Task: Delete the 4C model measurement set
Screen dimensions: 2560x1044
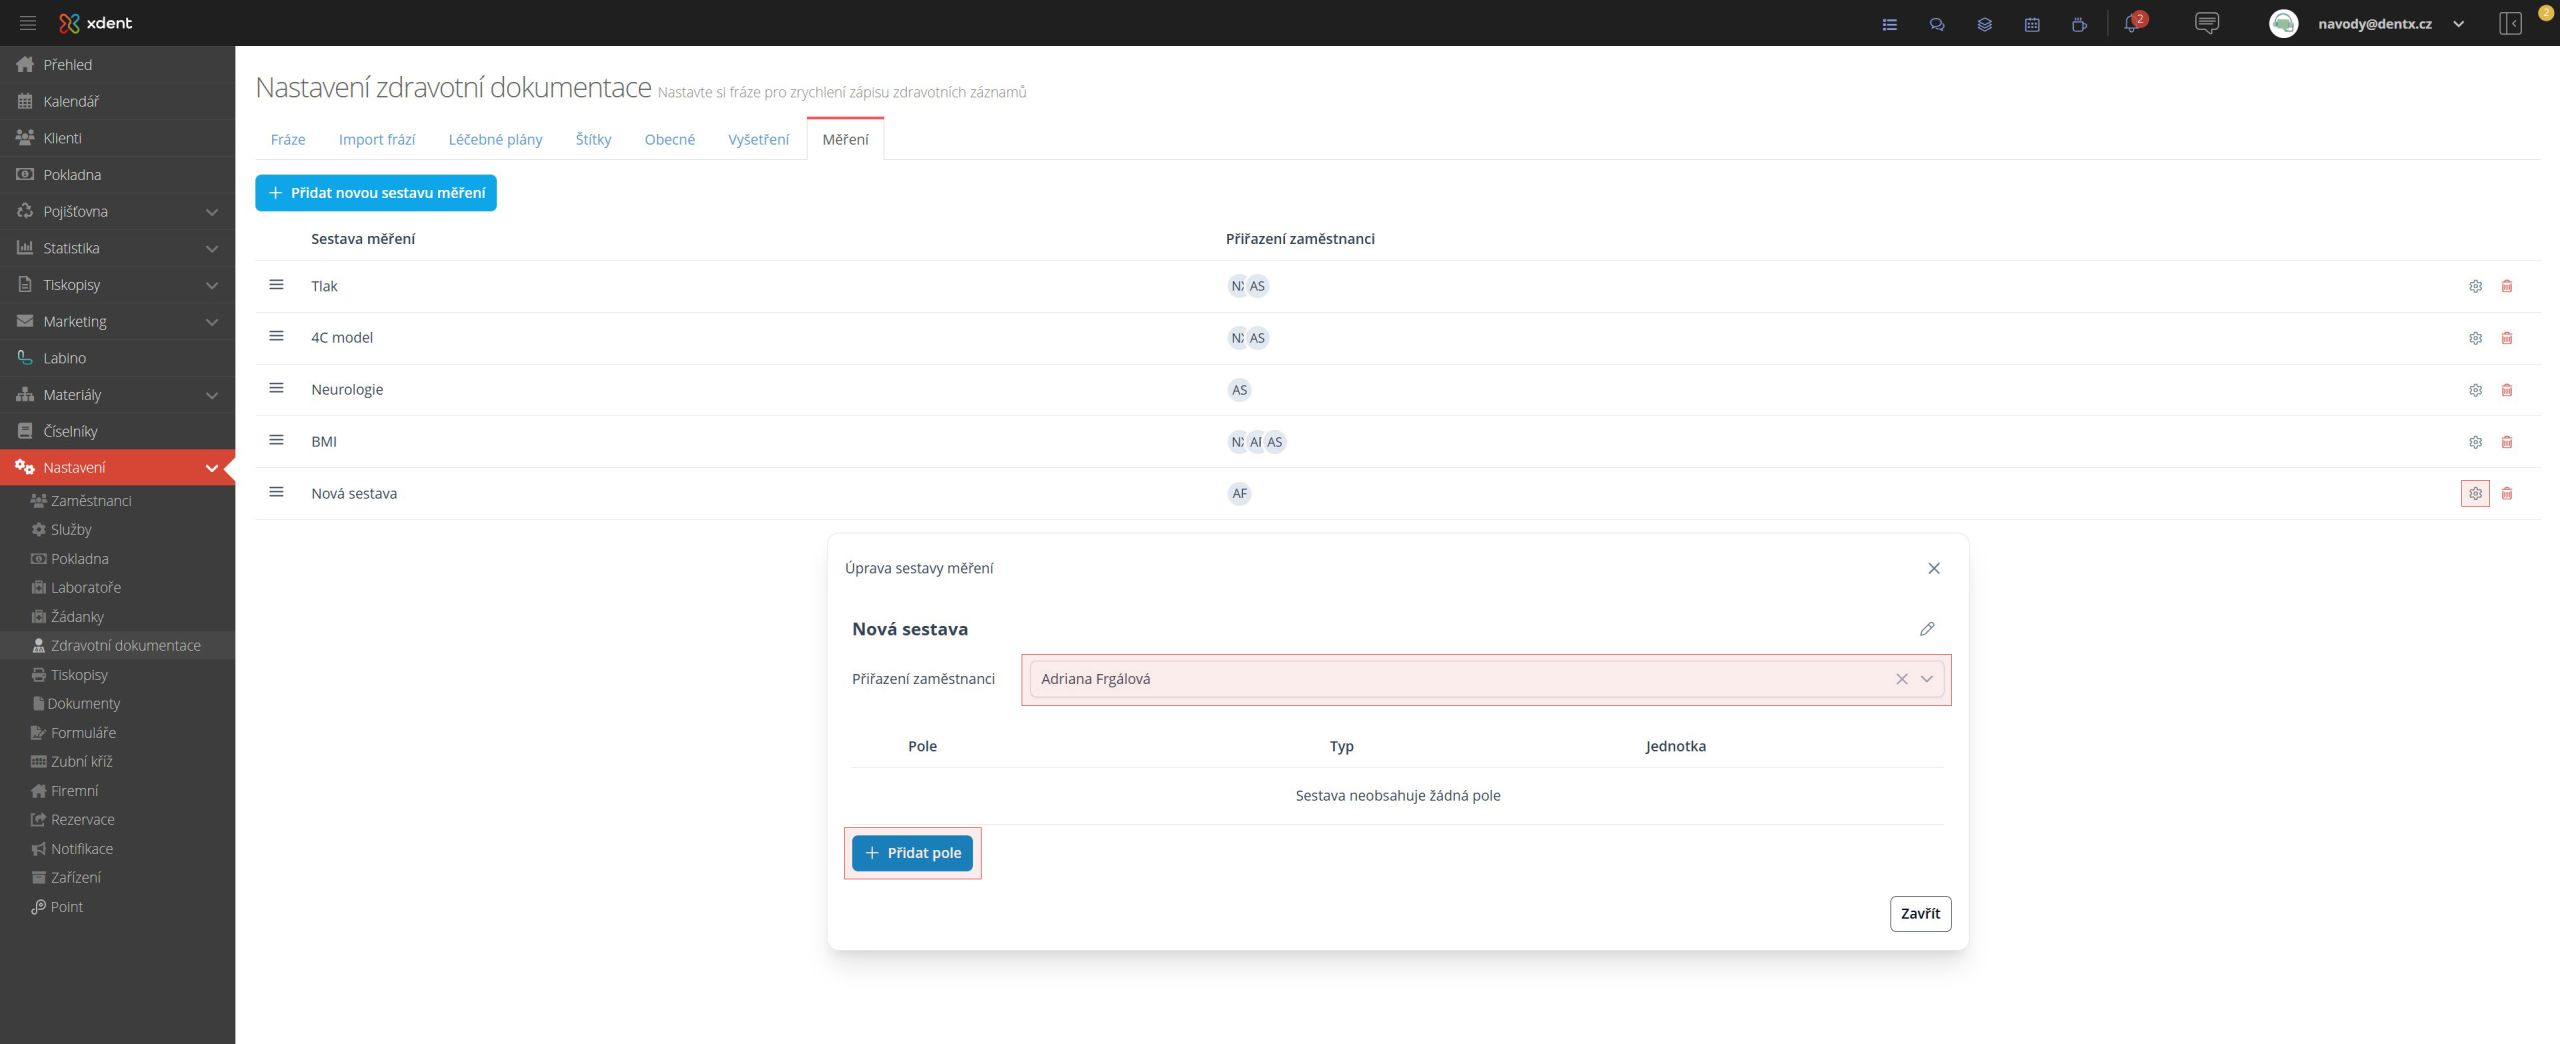Action: point(2506,338)
